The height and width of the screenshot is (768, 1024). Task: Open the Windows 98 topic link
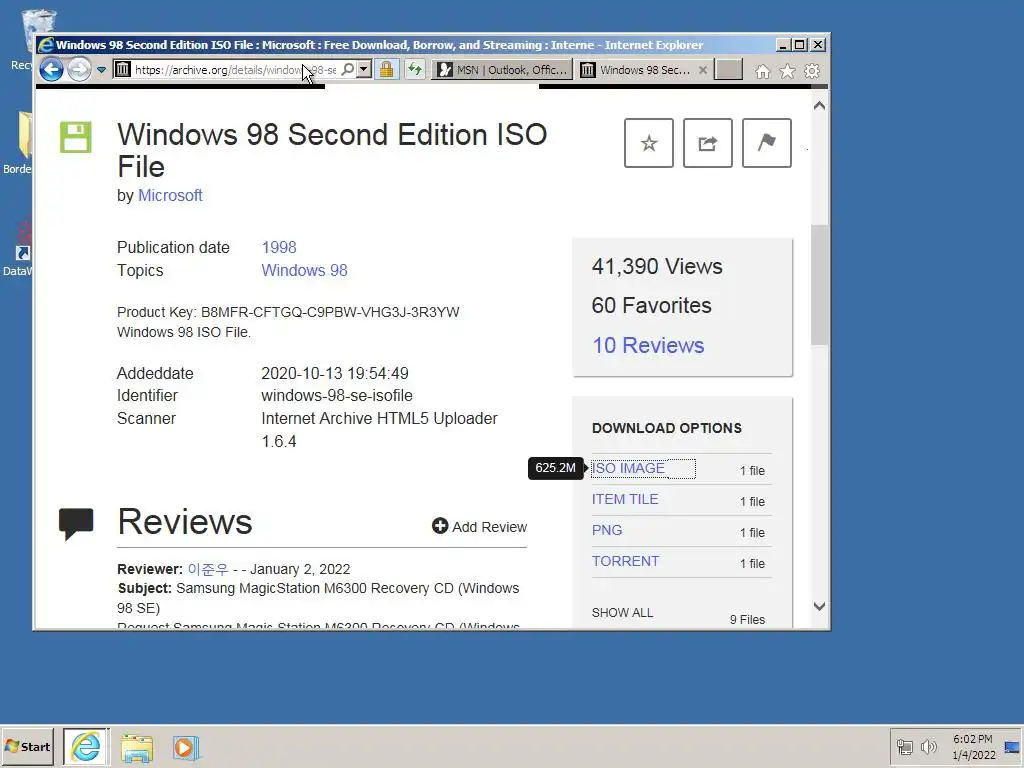click(304, 270)
